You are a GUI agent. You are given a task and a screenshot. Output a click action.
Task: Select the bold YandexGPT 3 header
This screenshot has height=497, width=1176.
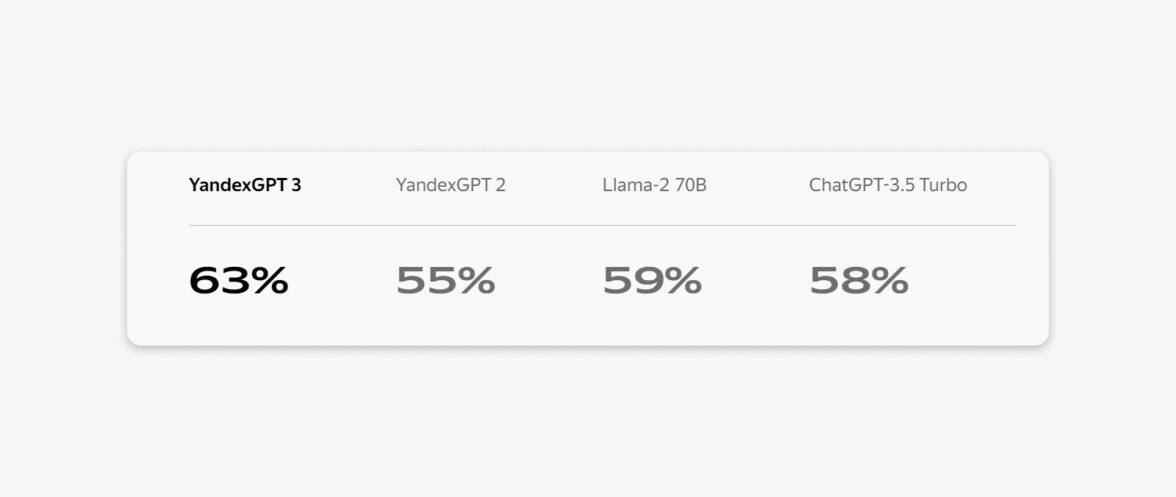click(245, 185)
